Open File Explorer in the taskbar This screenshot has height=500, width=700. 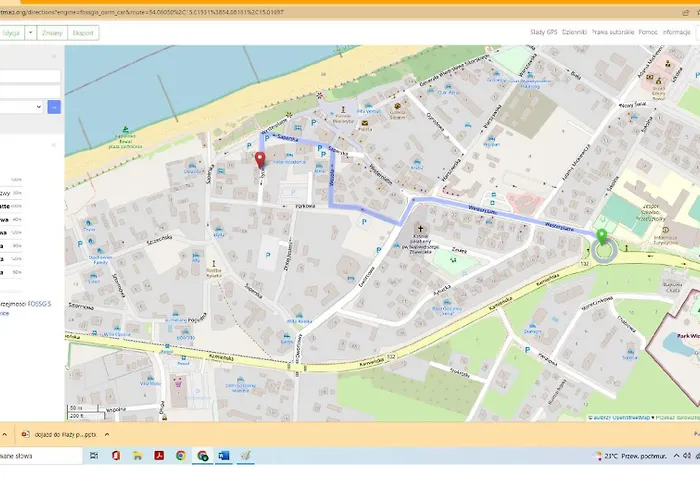click(x=138, y=456)
